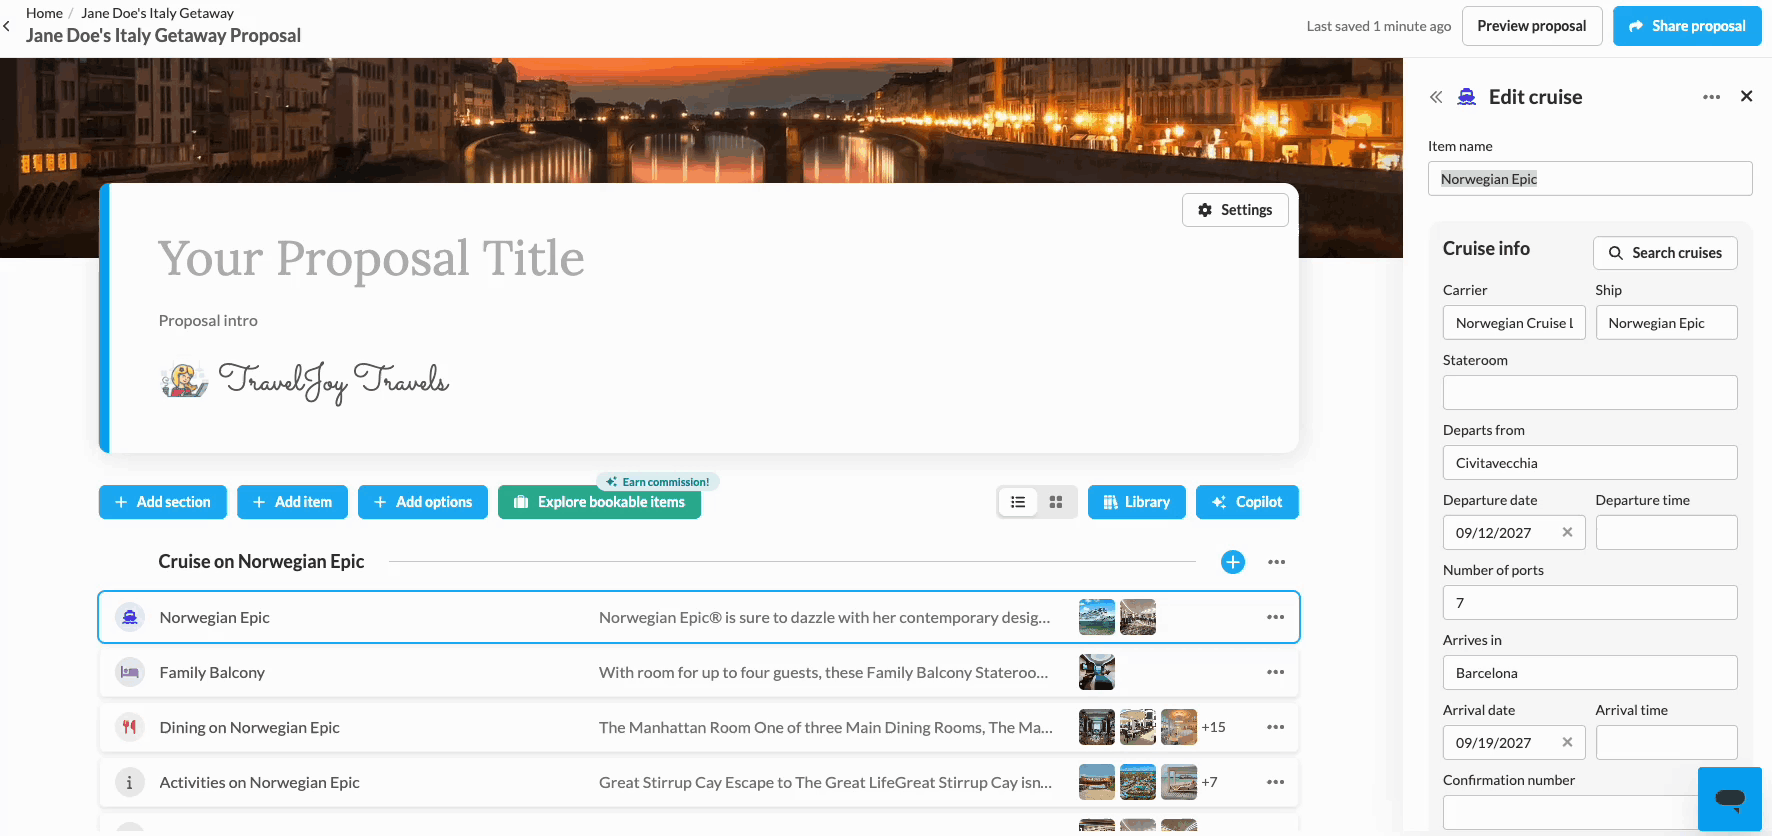Open first thumbnail on Dining row
The image size is (1772, 836).
pyautogui.click(x=1097, y=727)
